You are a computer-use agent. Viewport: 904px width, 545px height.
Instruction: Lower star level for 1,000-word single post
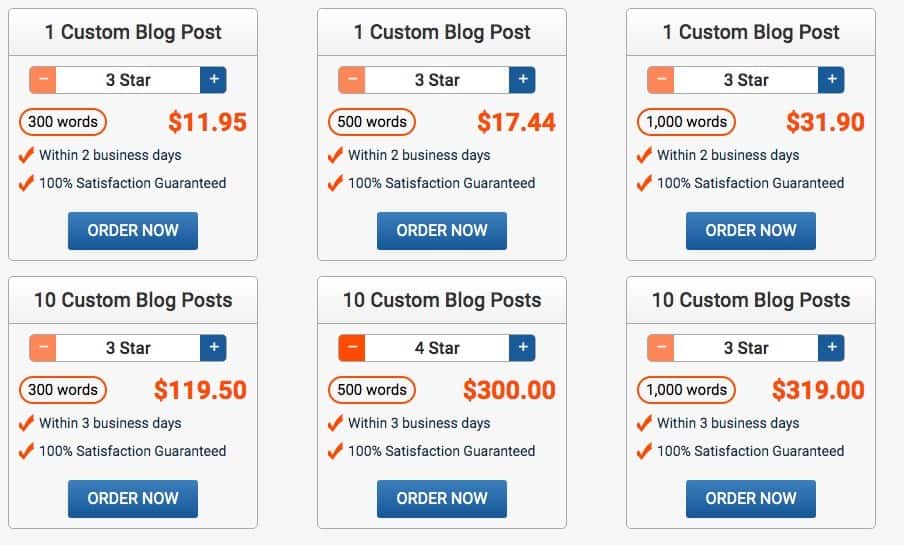click(661, 80)
